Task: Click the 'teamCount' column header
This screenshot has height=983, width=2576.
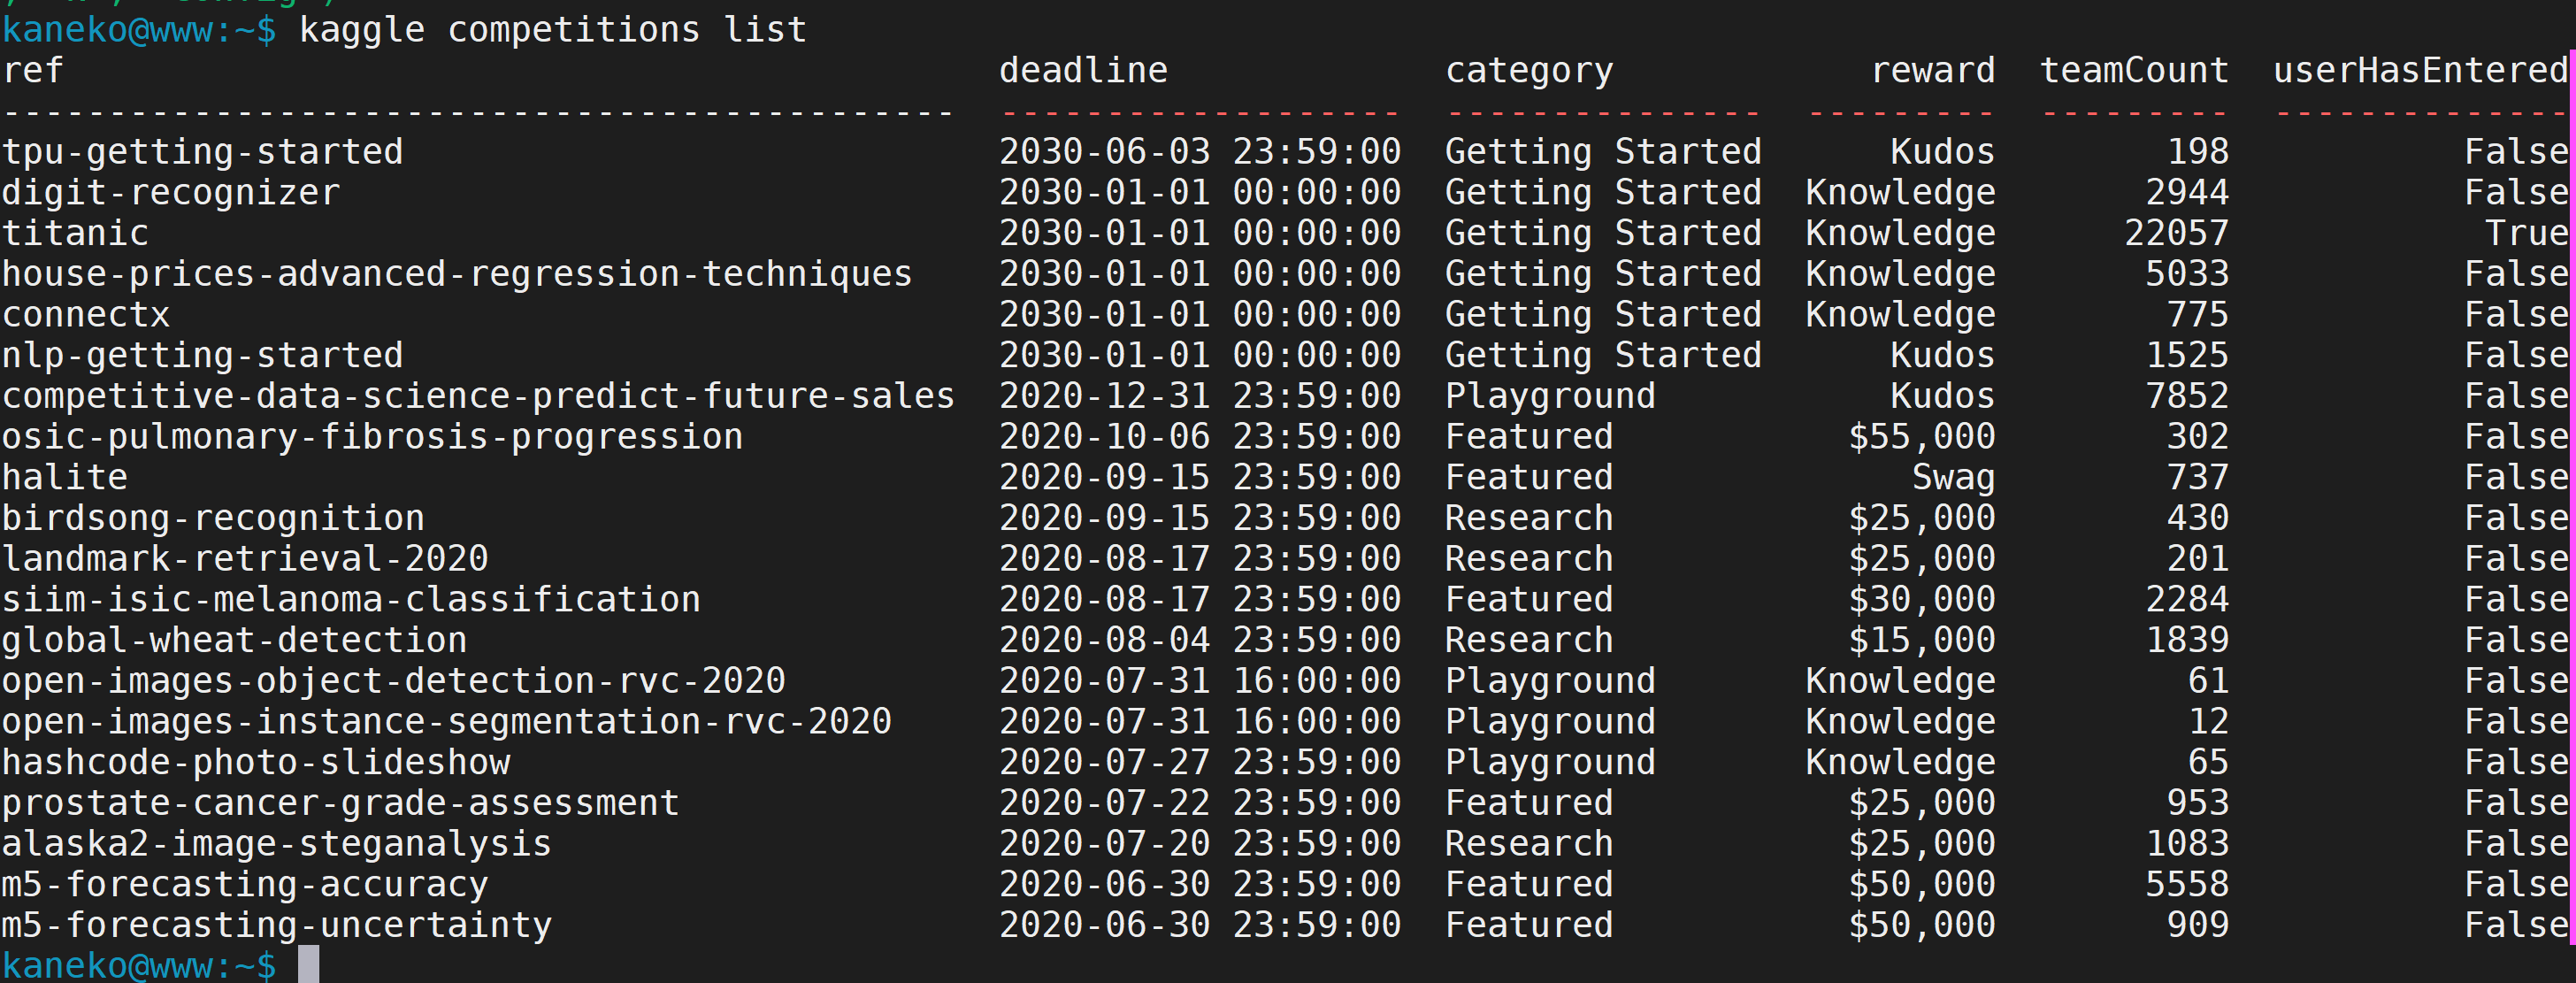Action: [2134, 71]
